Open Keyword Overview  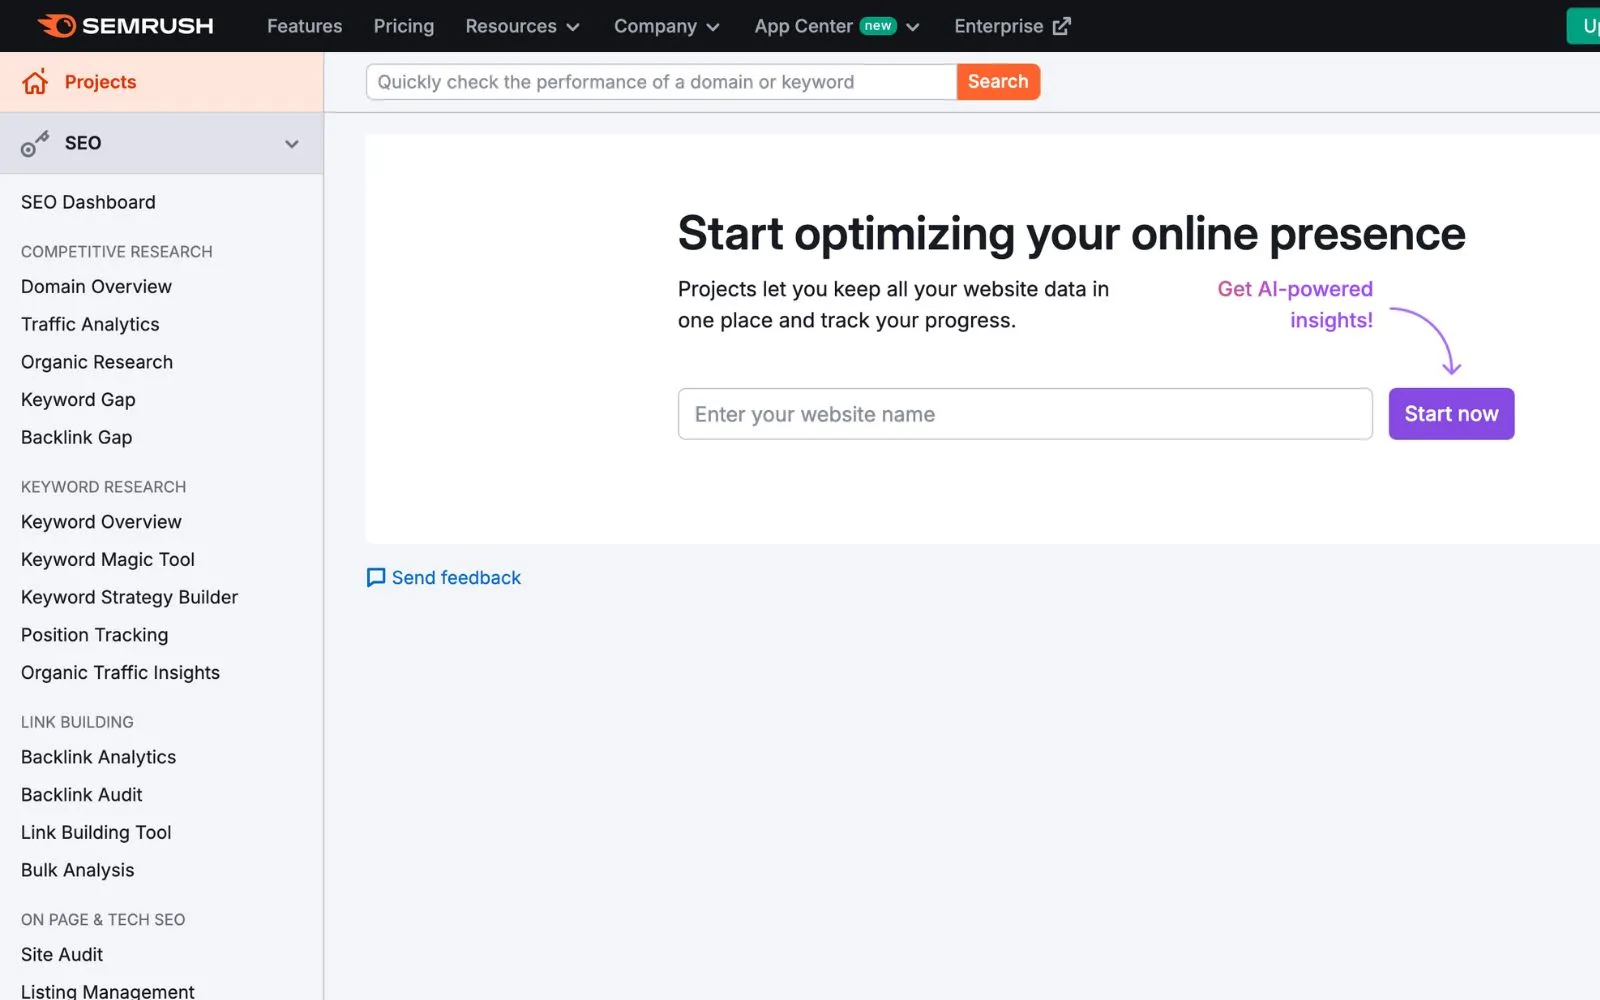click(101, 522)
